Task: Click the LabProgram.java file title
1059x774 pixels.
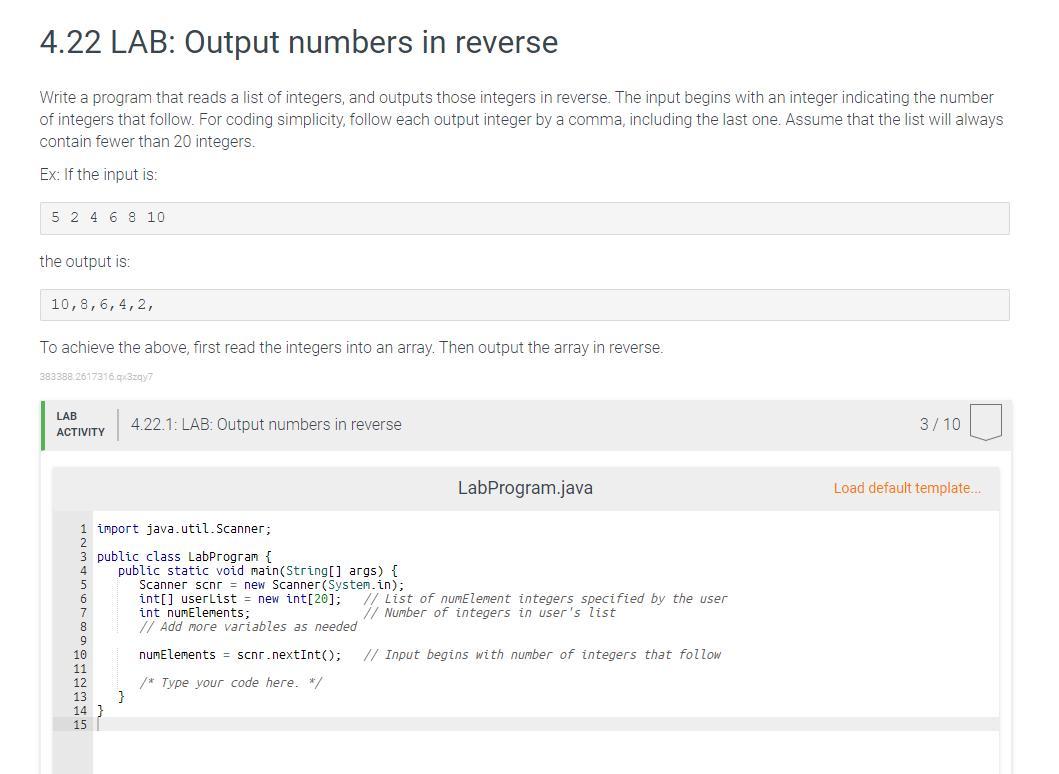Action: point(525,488)
